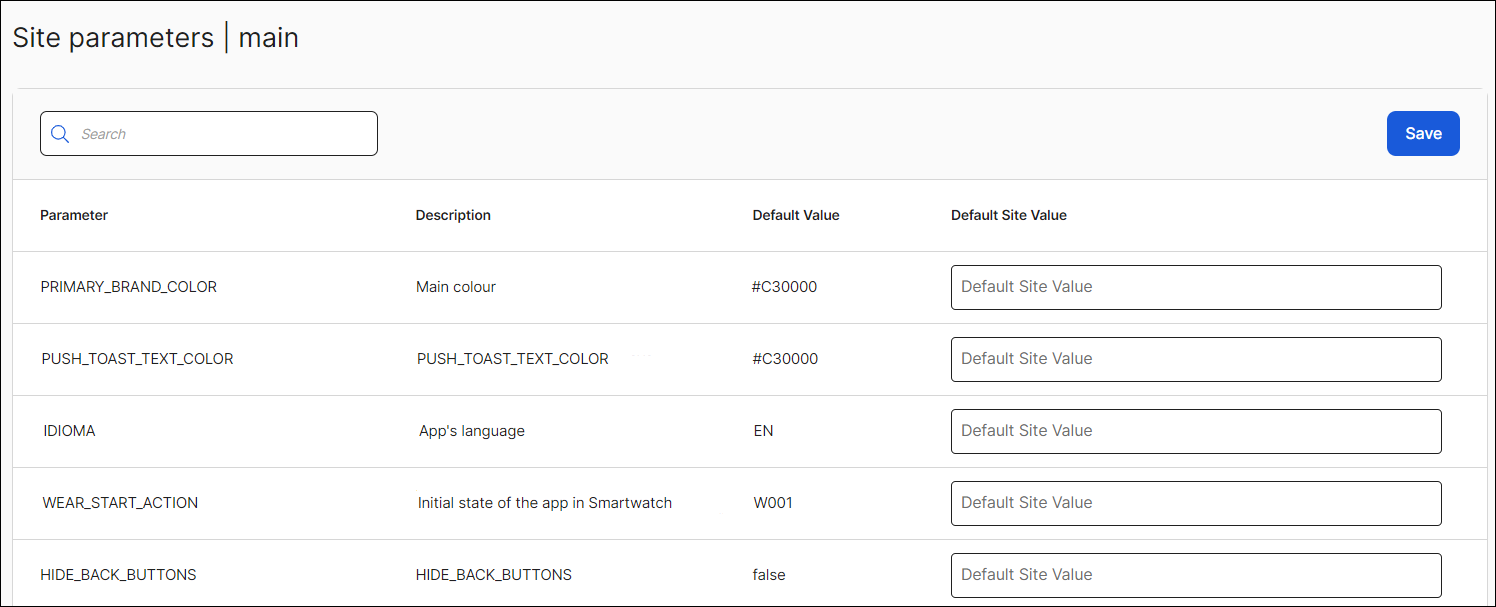
Task: Click the #C30000 value in PRIMARY_BRAND_COLOR row
Action: pos(784,287)
